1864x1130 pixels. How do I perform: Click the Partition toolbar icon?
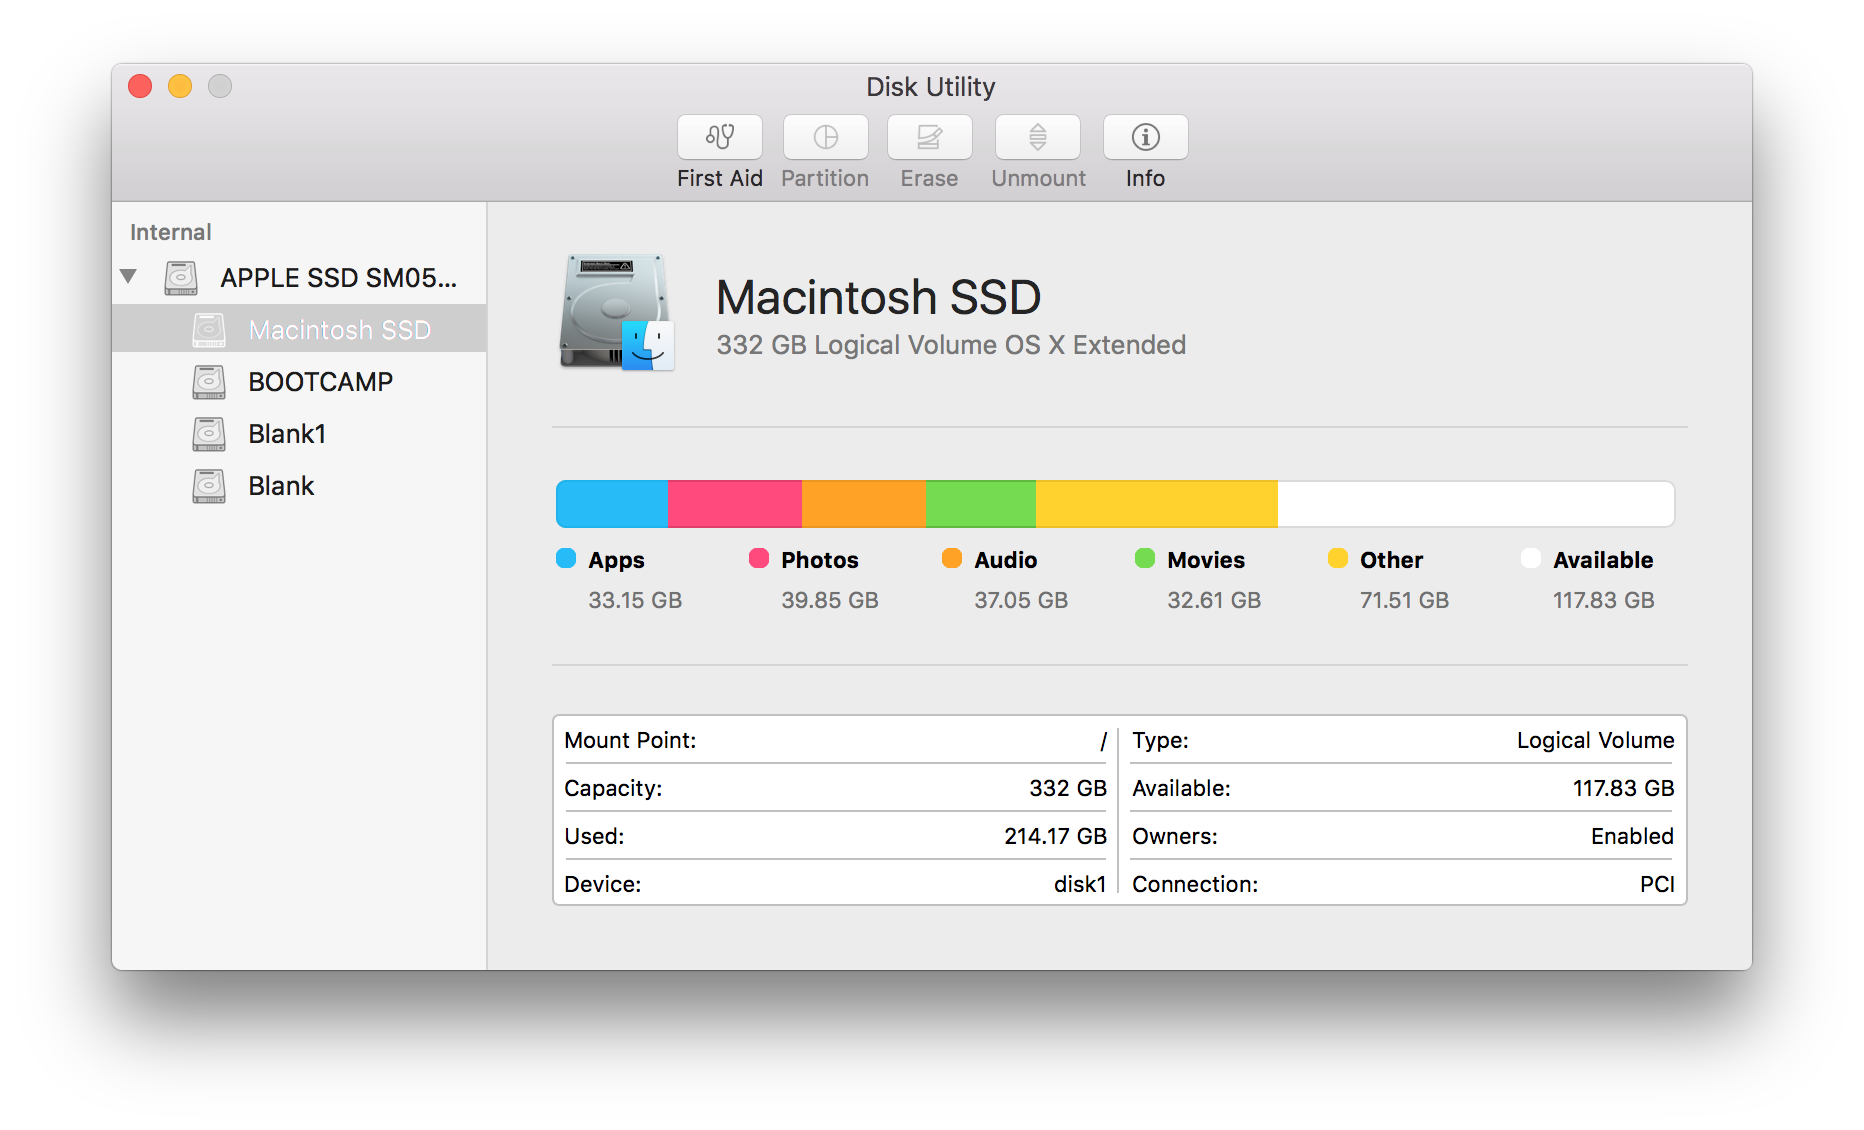(825, 137)
